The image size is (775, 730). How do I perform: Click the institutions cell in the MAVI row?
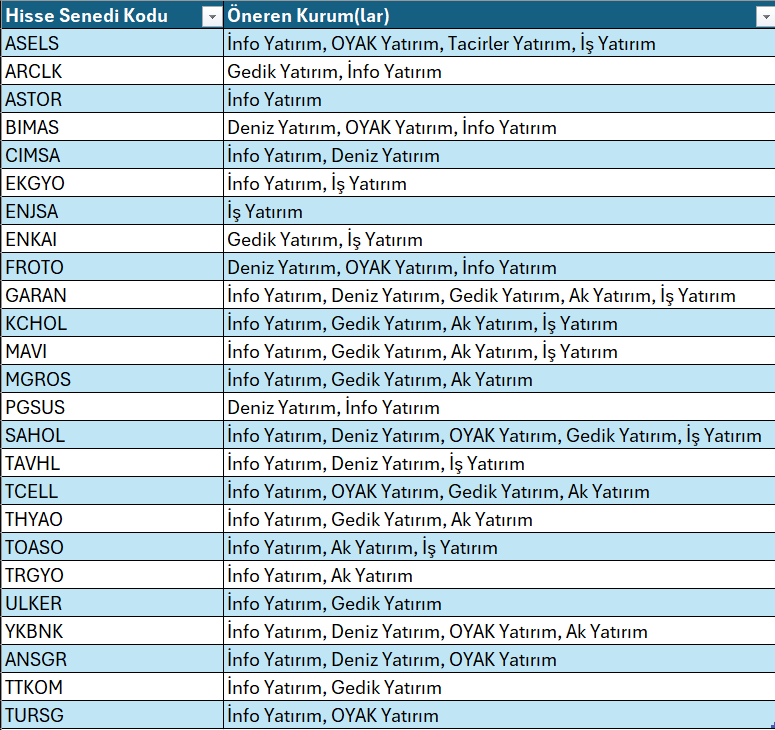(x=499, y=350)
